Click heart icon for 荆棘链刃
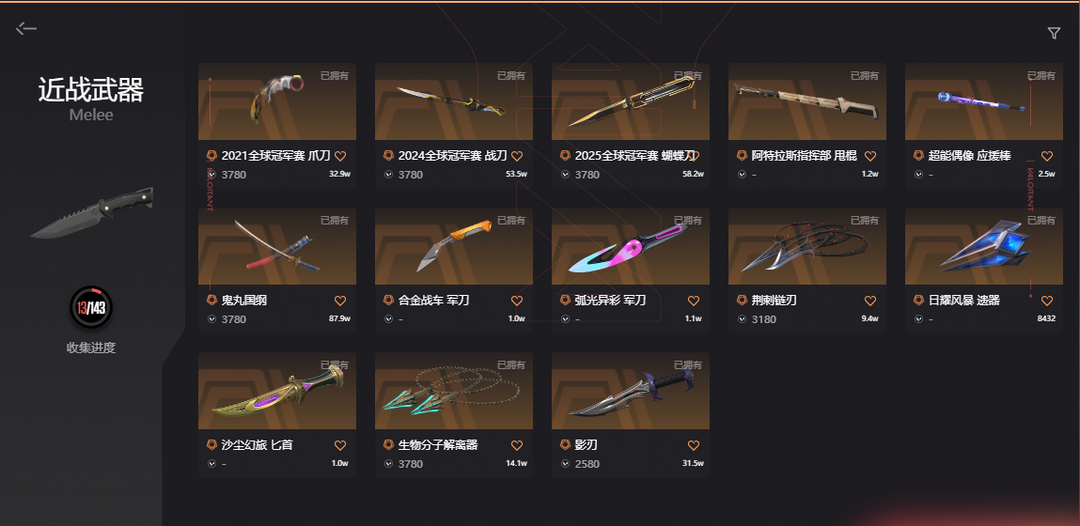The height and width of the screenshot is (526, 1080). (870, 301)
